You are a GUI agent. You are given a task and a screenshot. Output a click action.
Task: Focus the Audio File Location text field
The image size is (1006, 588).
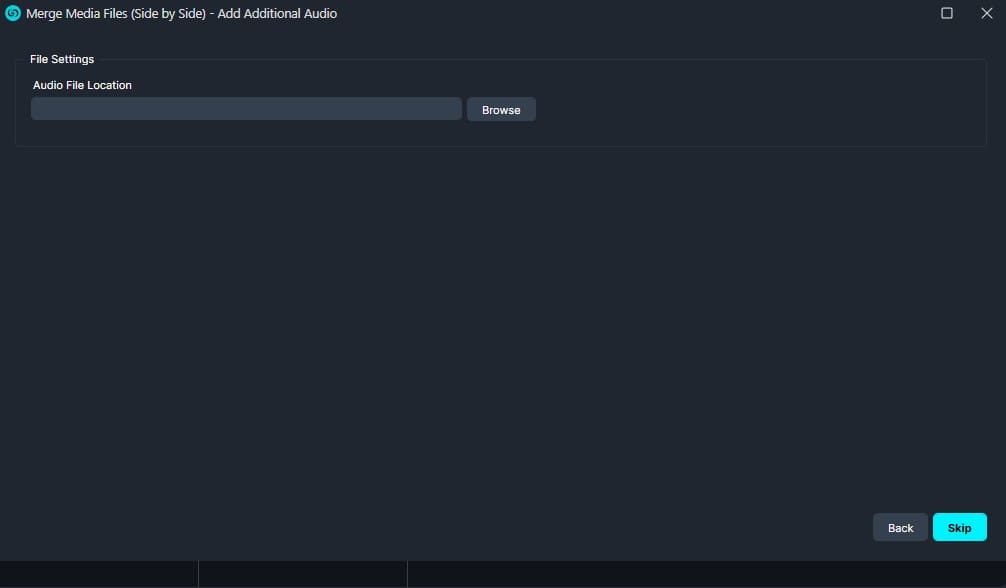click(x=246, y=109)
